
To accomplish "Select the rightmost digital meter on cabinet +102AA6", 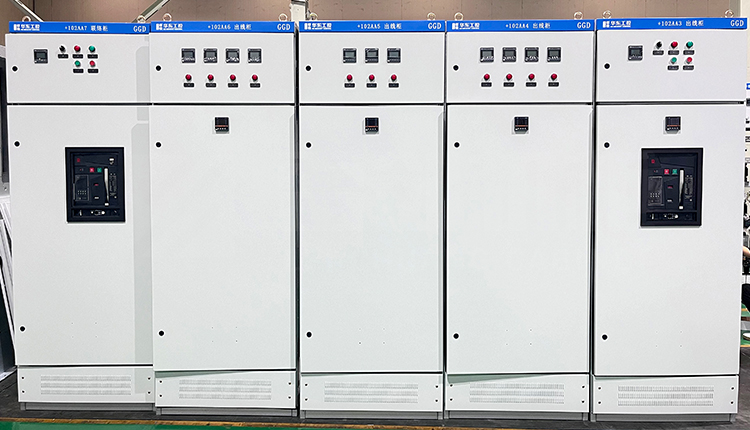I will tap(254, 56).
